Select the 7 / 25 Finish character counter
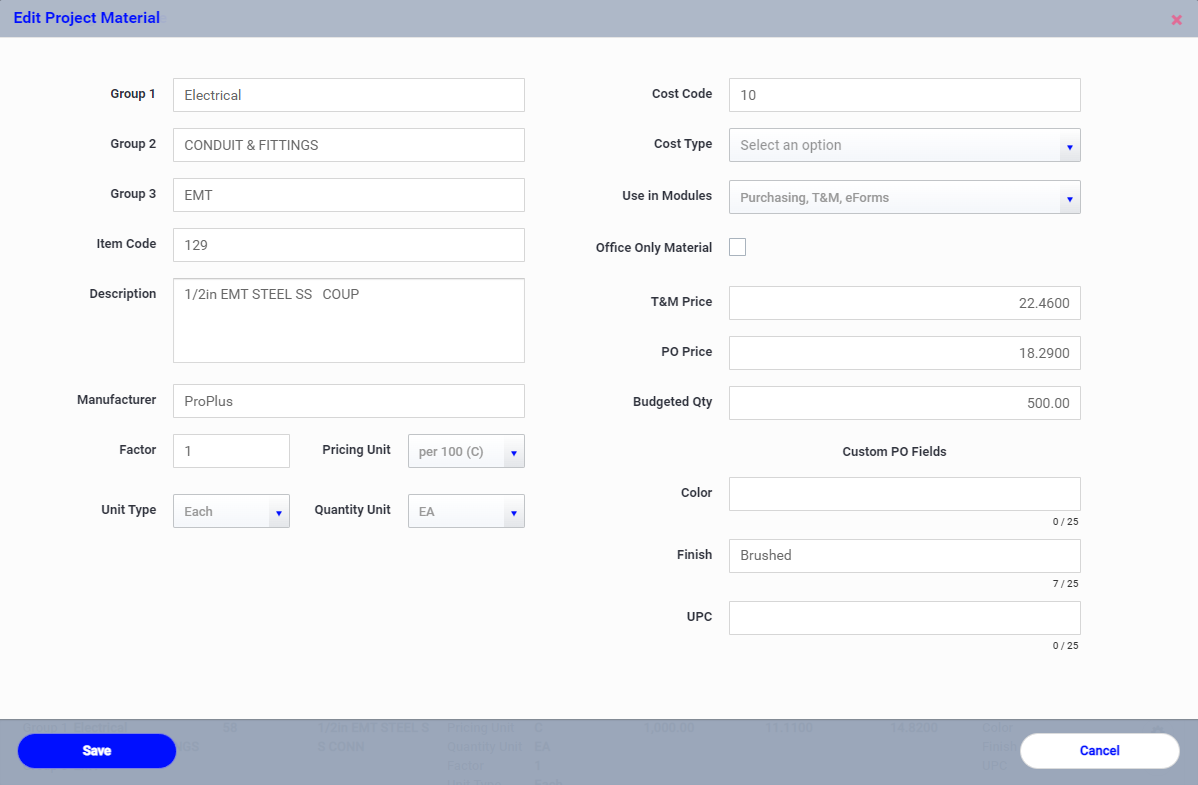 (x=1065, y=583)
